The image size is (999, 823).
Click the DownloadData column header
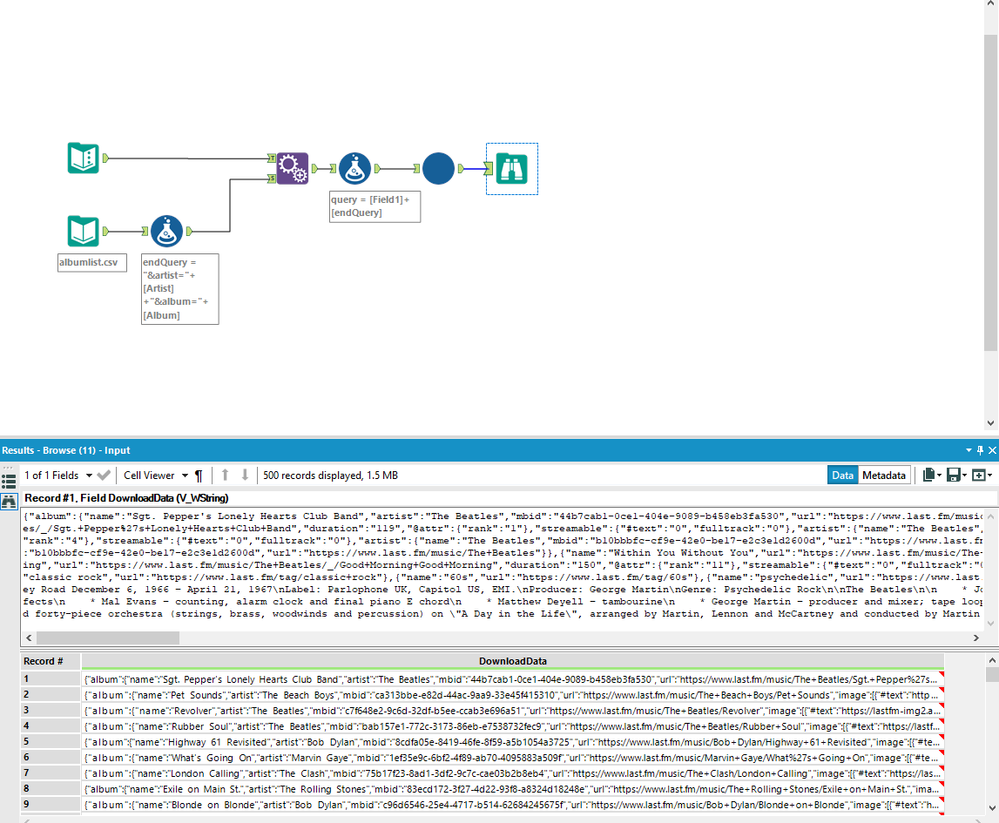point(512,661)
